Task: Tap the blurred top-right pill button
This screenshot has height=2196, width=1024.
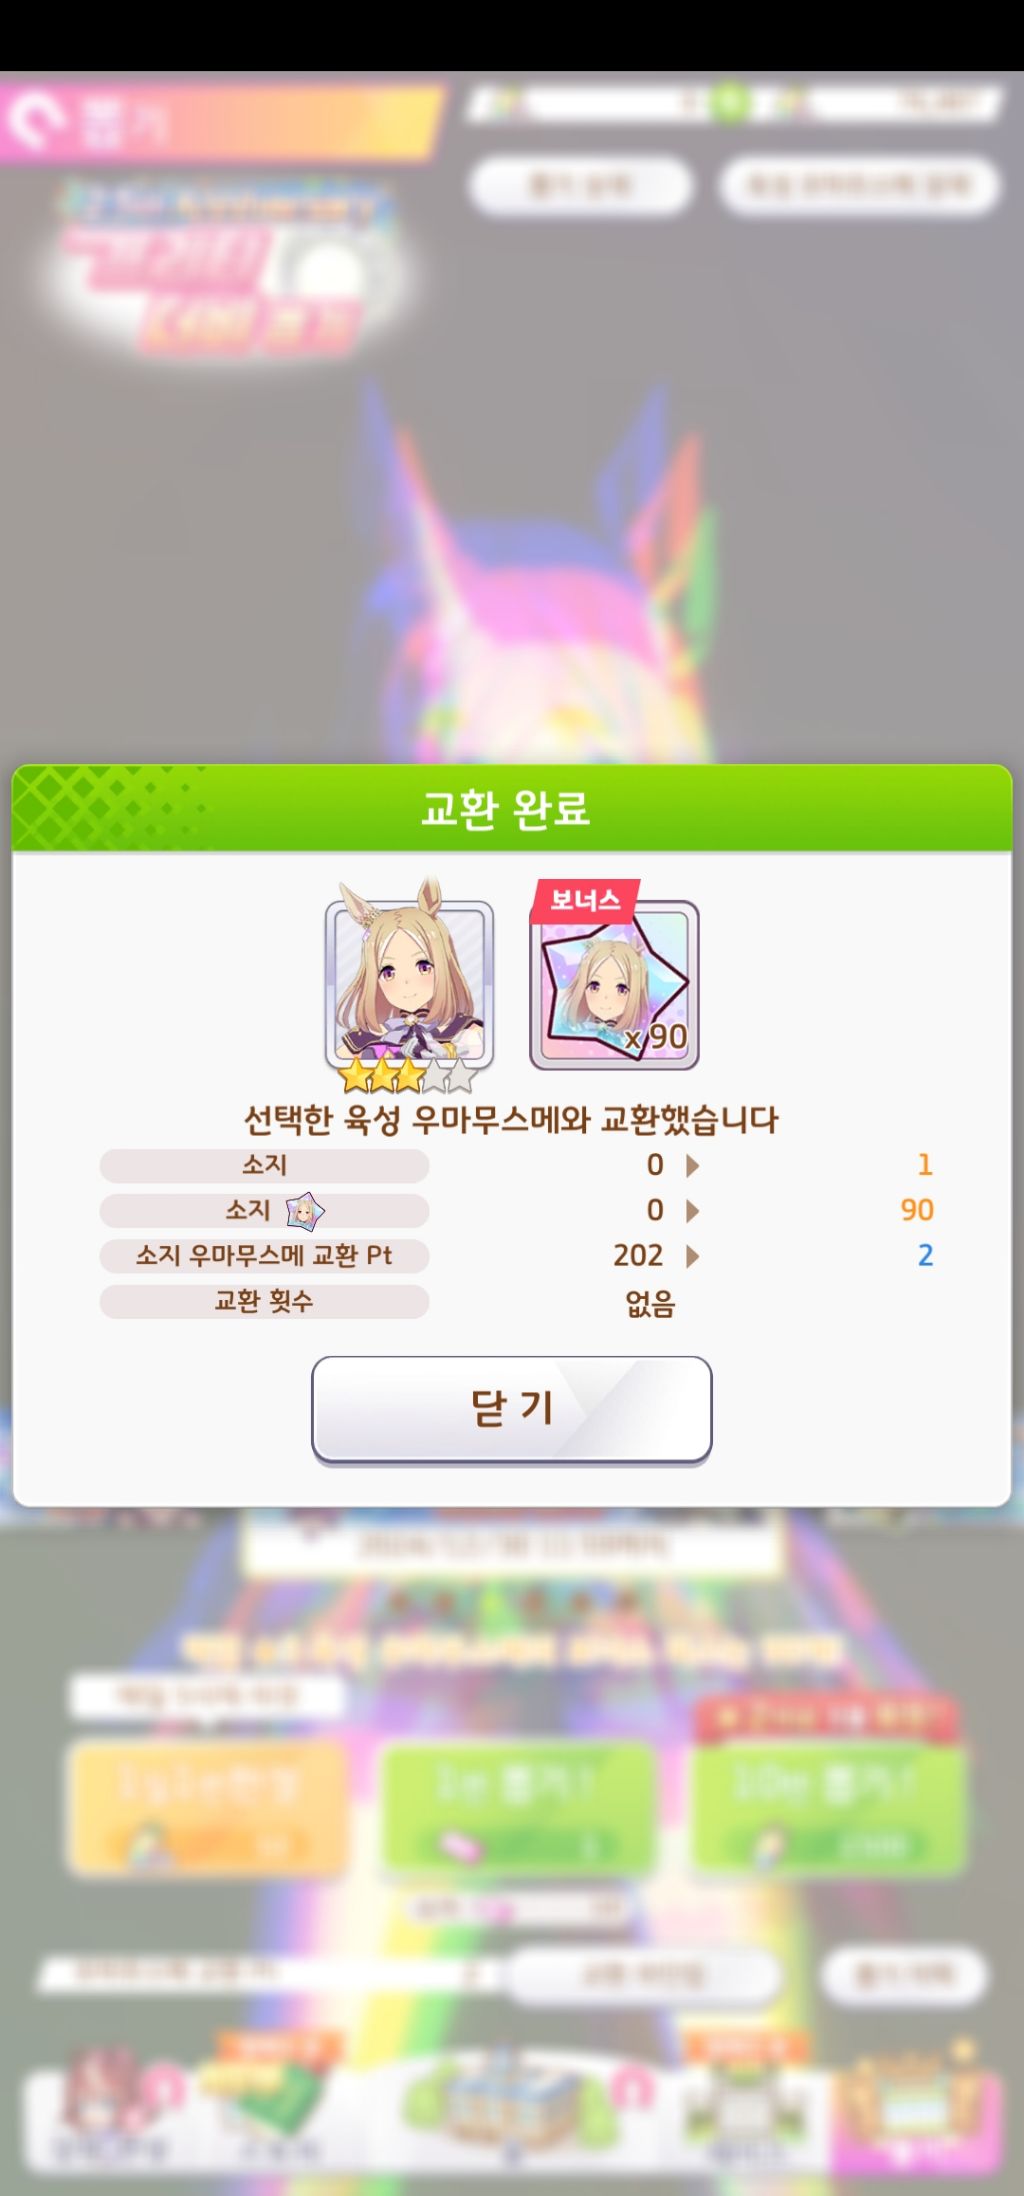Action: (860, 185)
